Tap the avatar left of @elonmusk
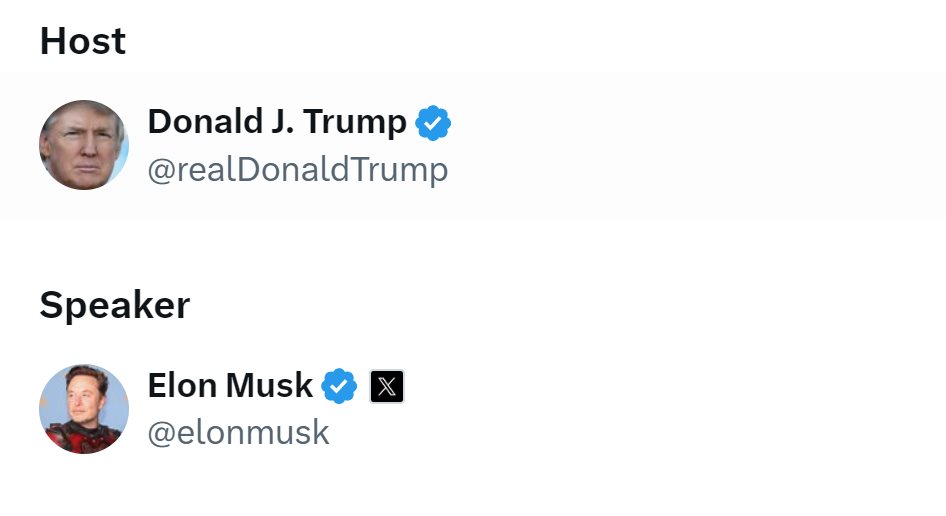This screenshot has width=946, height=516. 84,409
